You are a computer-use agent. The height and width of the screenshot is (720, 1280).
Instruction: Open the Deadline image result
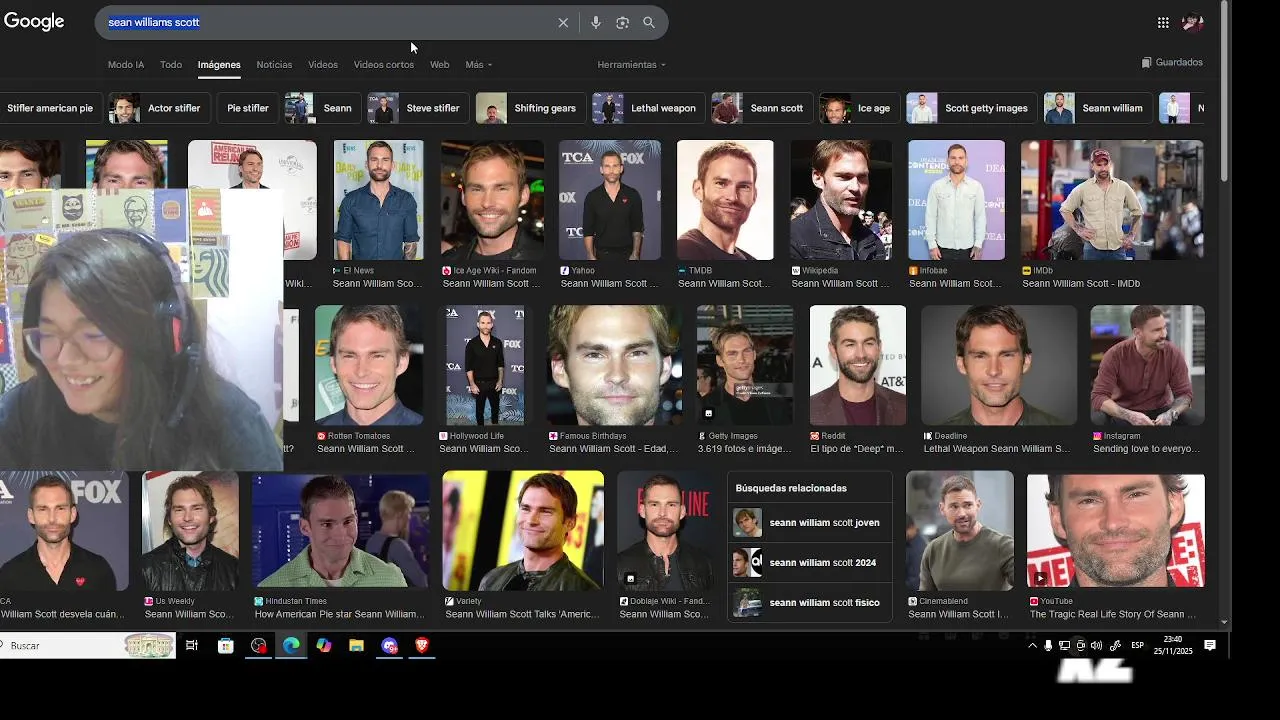(x=999, y=365)
